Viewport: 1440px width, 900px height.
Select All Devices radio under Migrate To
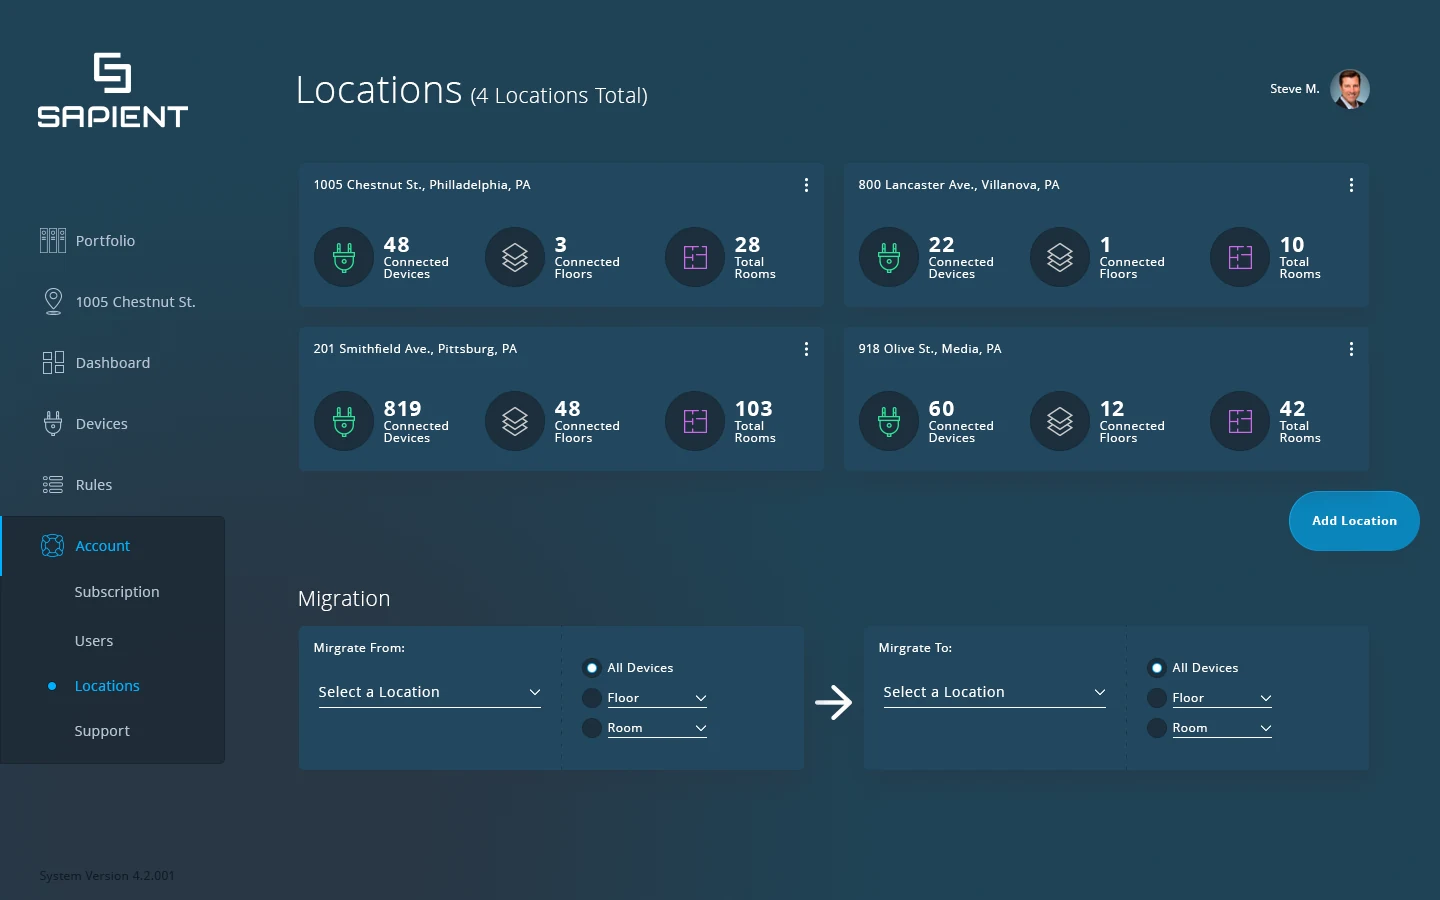[x=1157, y=668]
